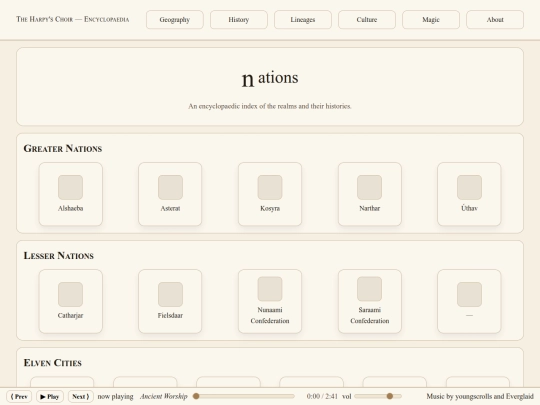540x405 pixels.
Task: Click the Kosyra emblem thumbnail
Action: 270,187
